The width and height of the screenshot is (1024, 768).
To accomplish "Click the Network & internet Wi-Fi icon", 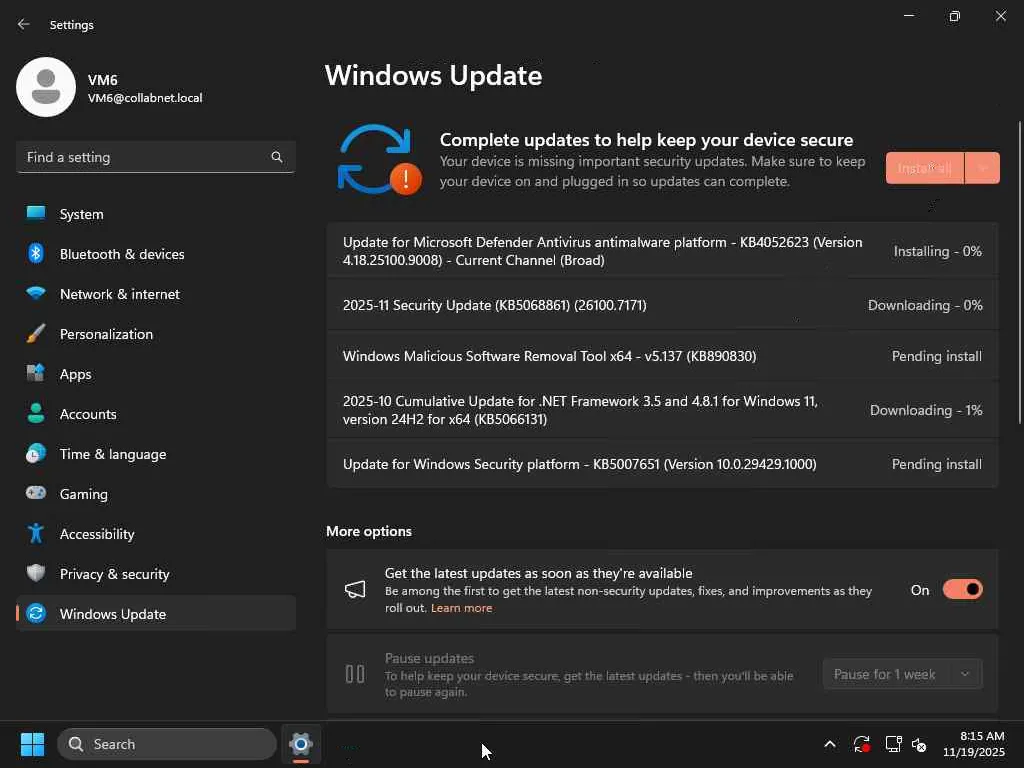I will point(36,293).
